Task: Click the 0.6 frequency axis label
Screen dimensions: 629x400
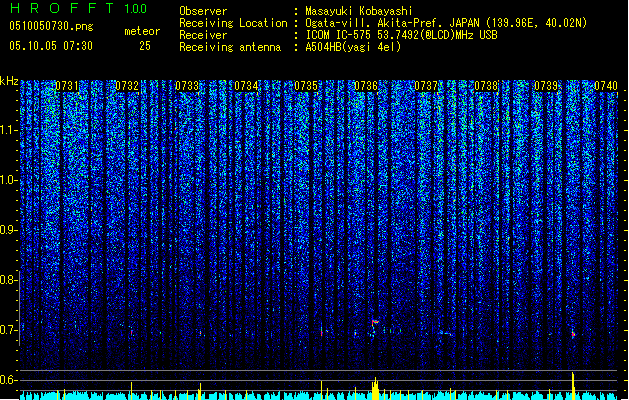Action: (7, 380)
